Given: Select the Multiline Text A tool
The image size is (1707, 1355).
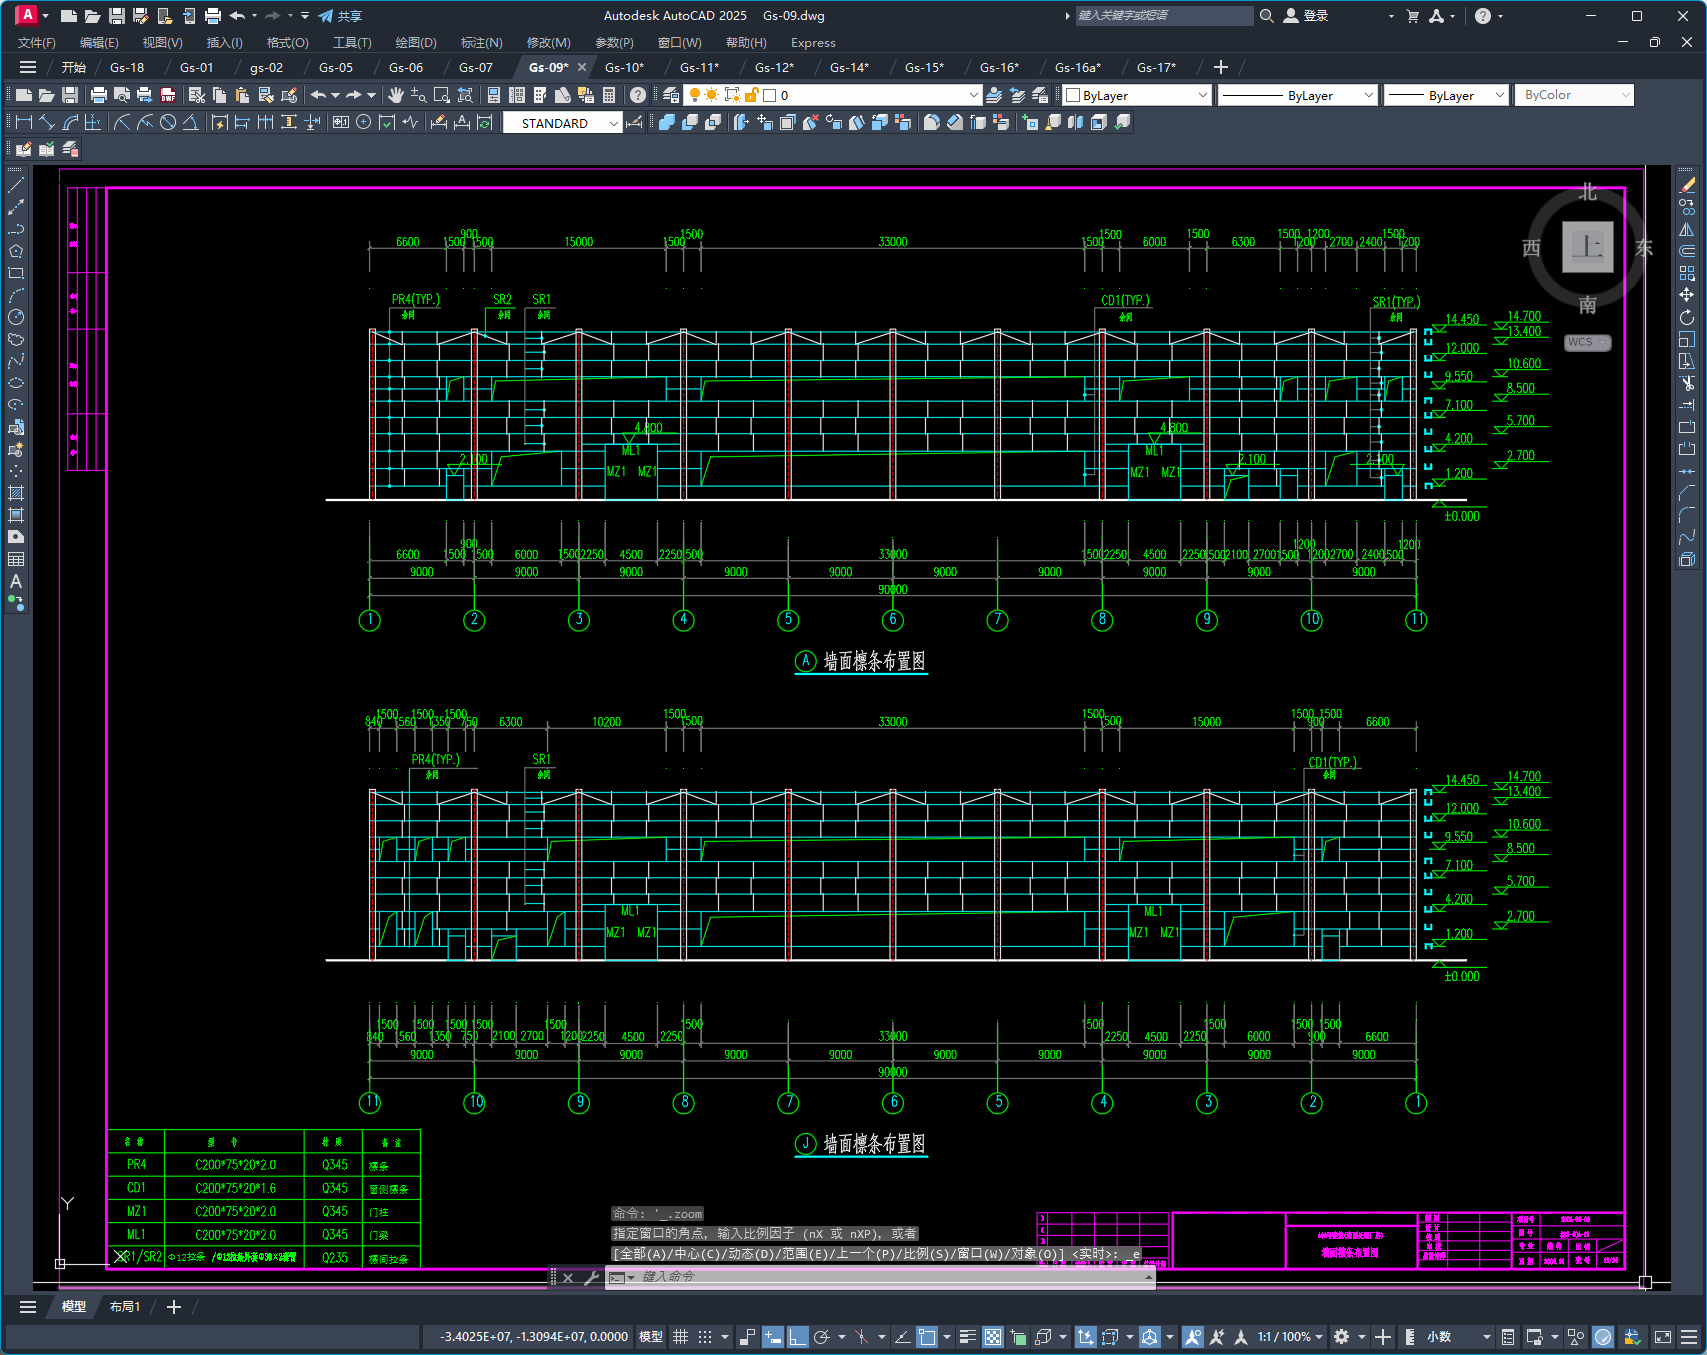Looking at the screenshot, I should 16,581.
